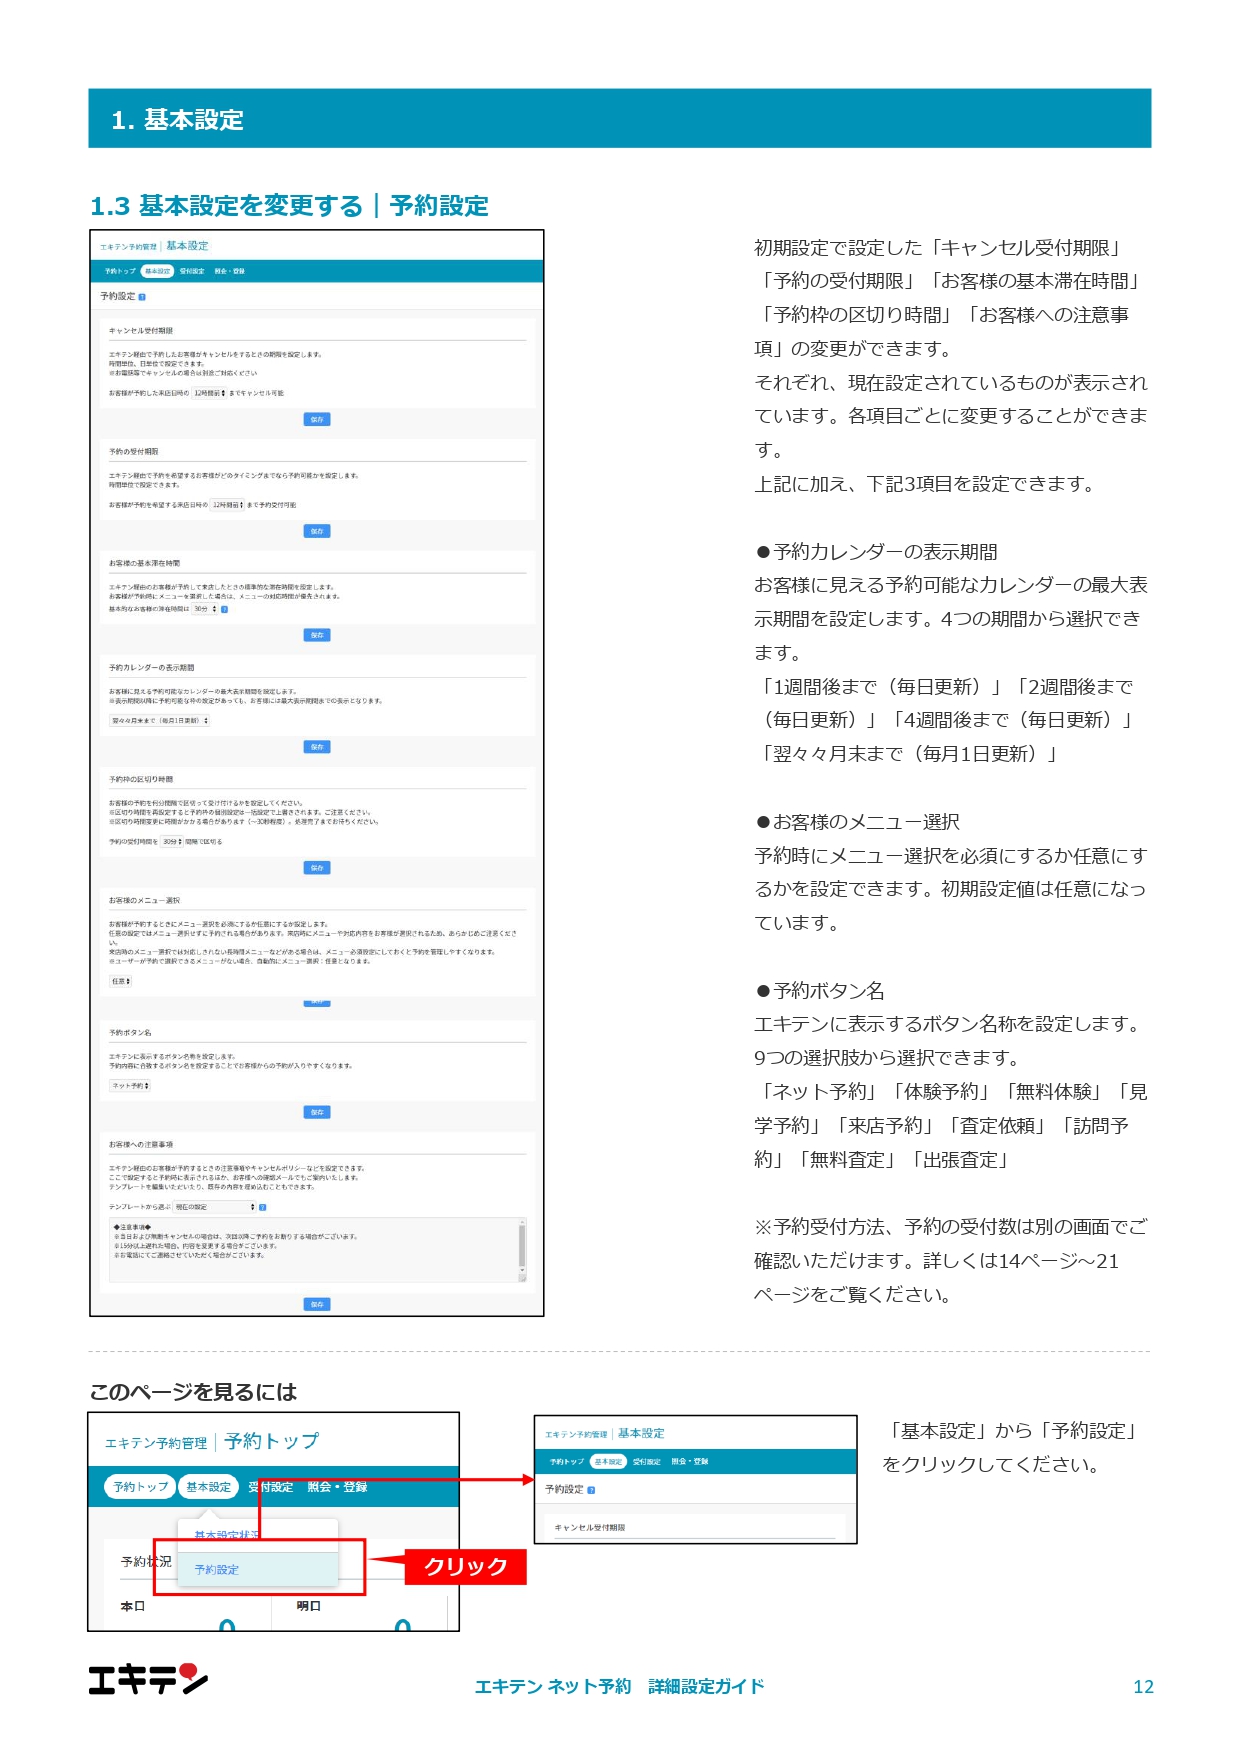
Task: Select 基本設定 tab in the small 基本設定 screenshot
Action: click(x=608, y=1462)
